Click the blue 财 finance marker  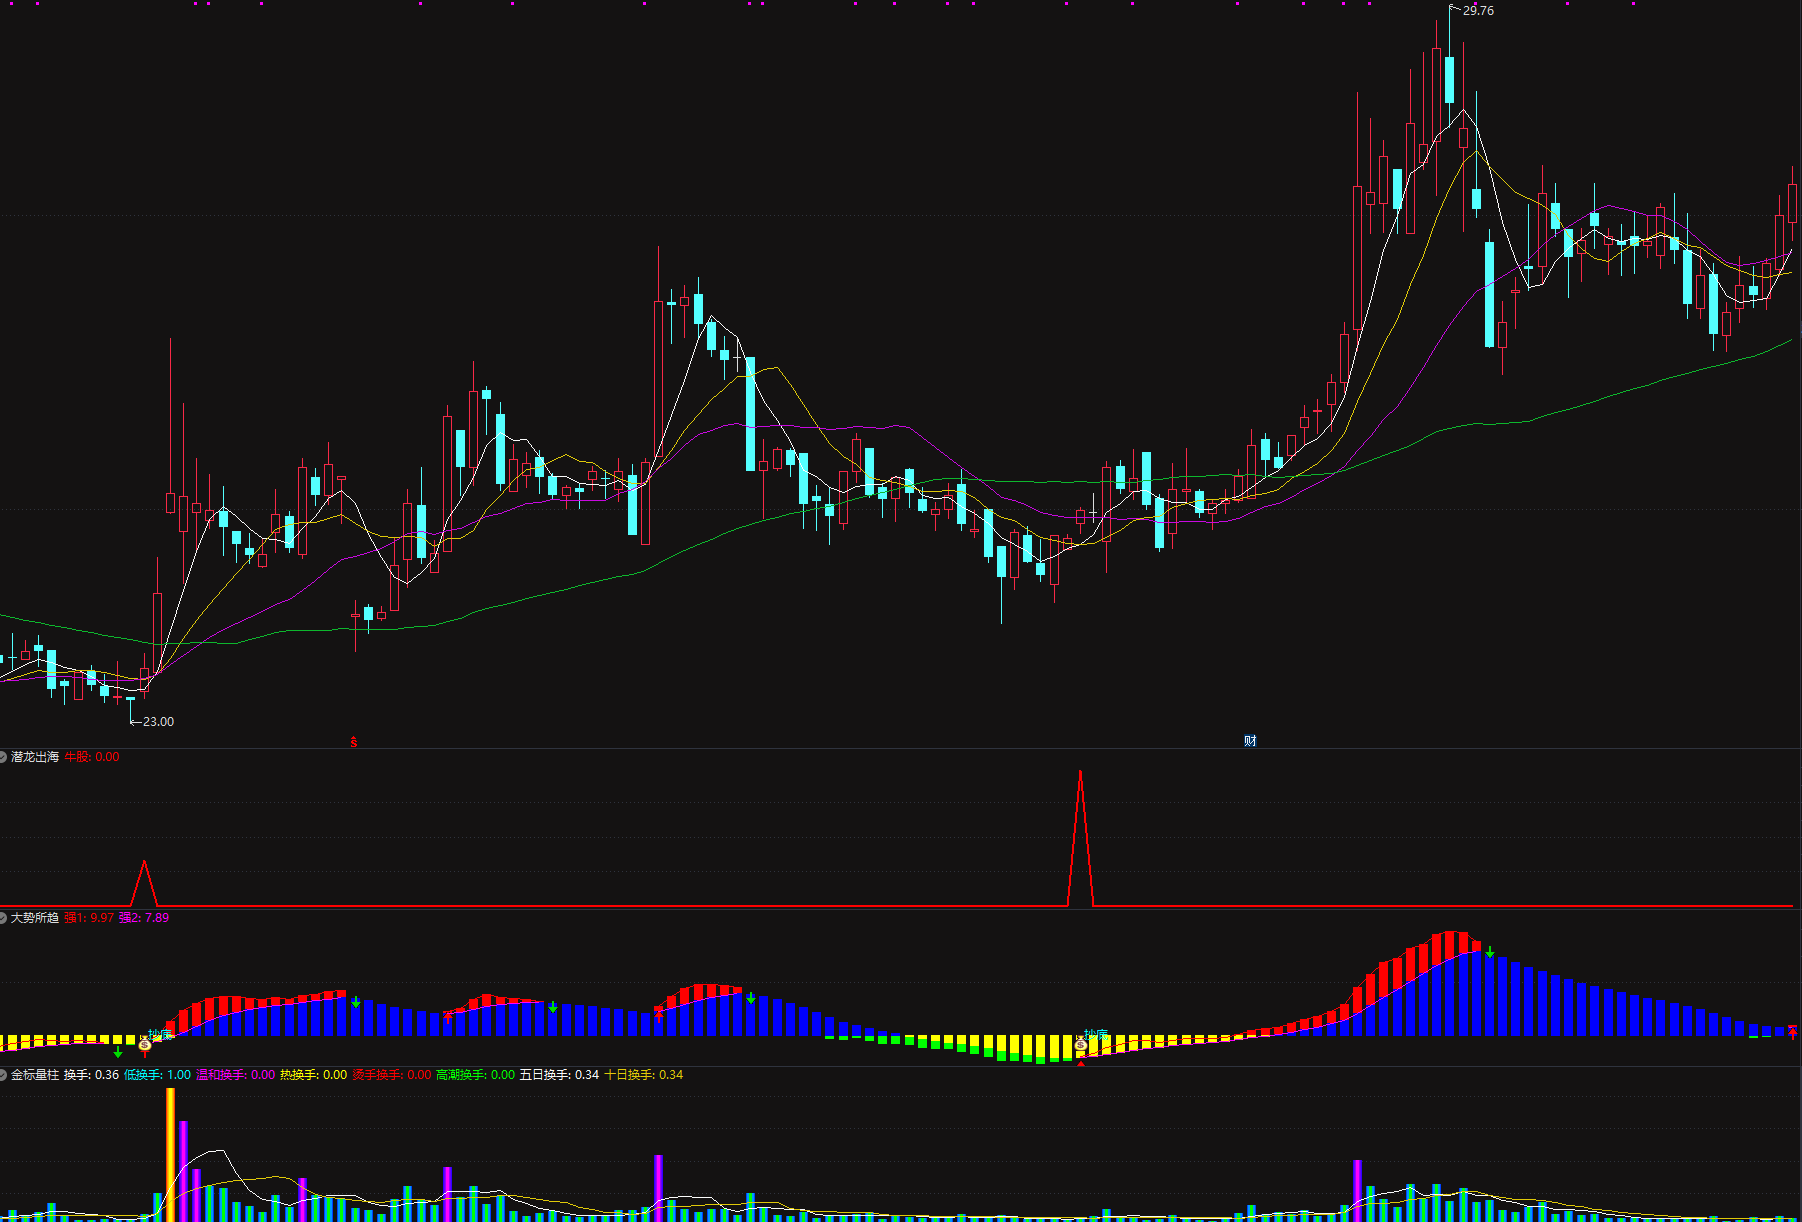click(1250, 741)
